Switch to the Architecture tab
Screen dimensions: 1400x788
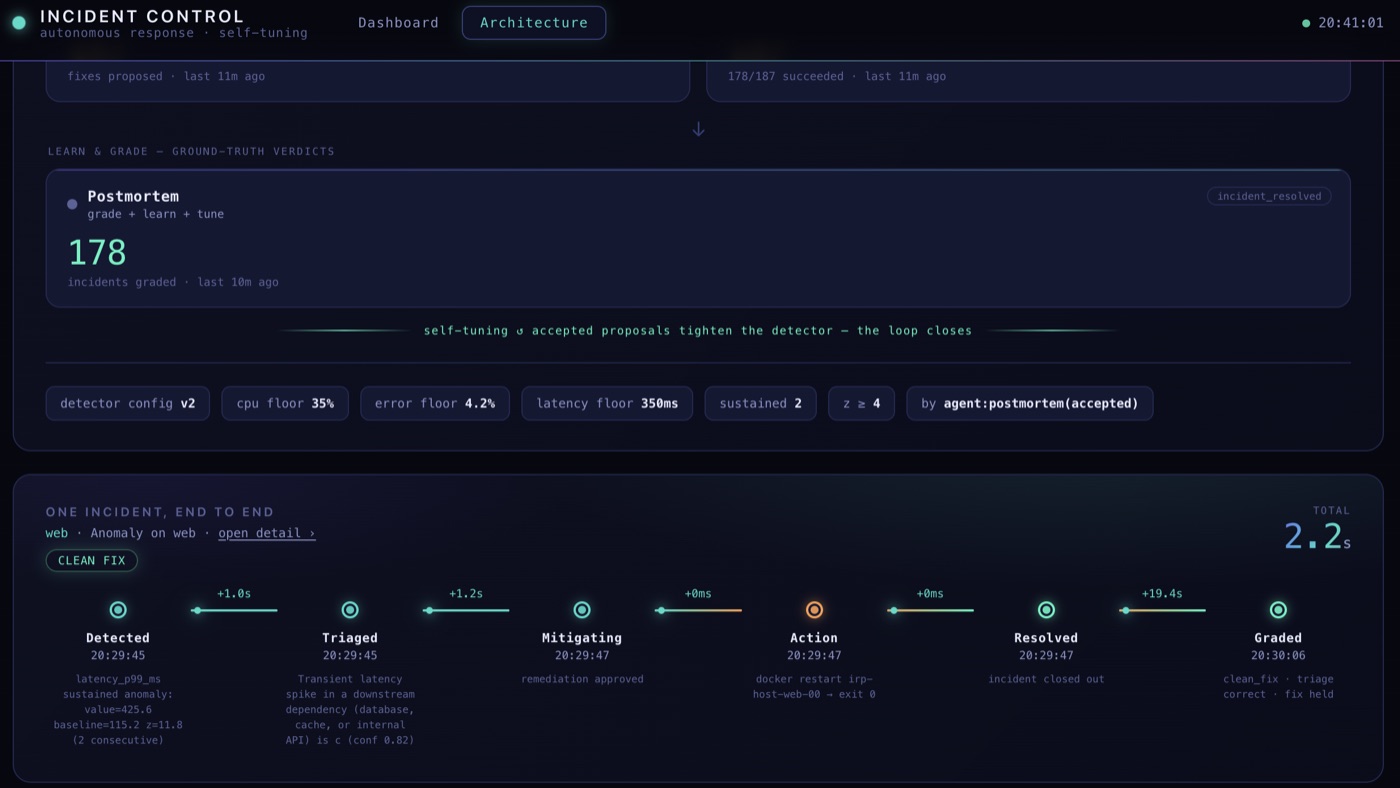pos(534,23)
